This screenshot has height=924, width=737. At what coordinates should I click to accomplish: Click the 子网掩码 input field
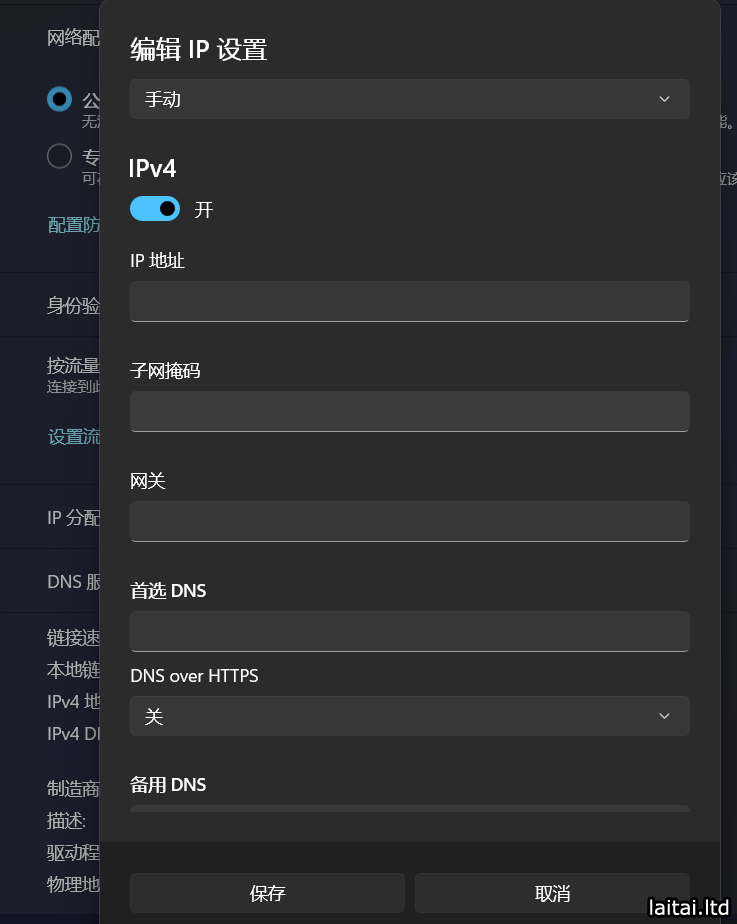click(x=410, y=411)
